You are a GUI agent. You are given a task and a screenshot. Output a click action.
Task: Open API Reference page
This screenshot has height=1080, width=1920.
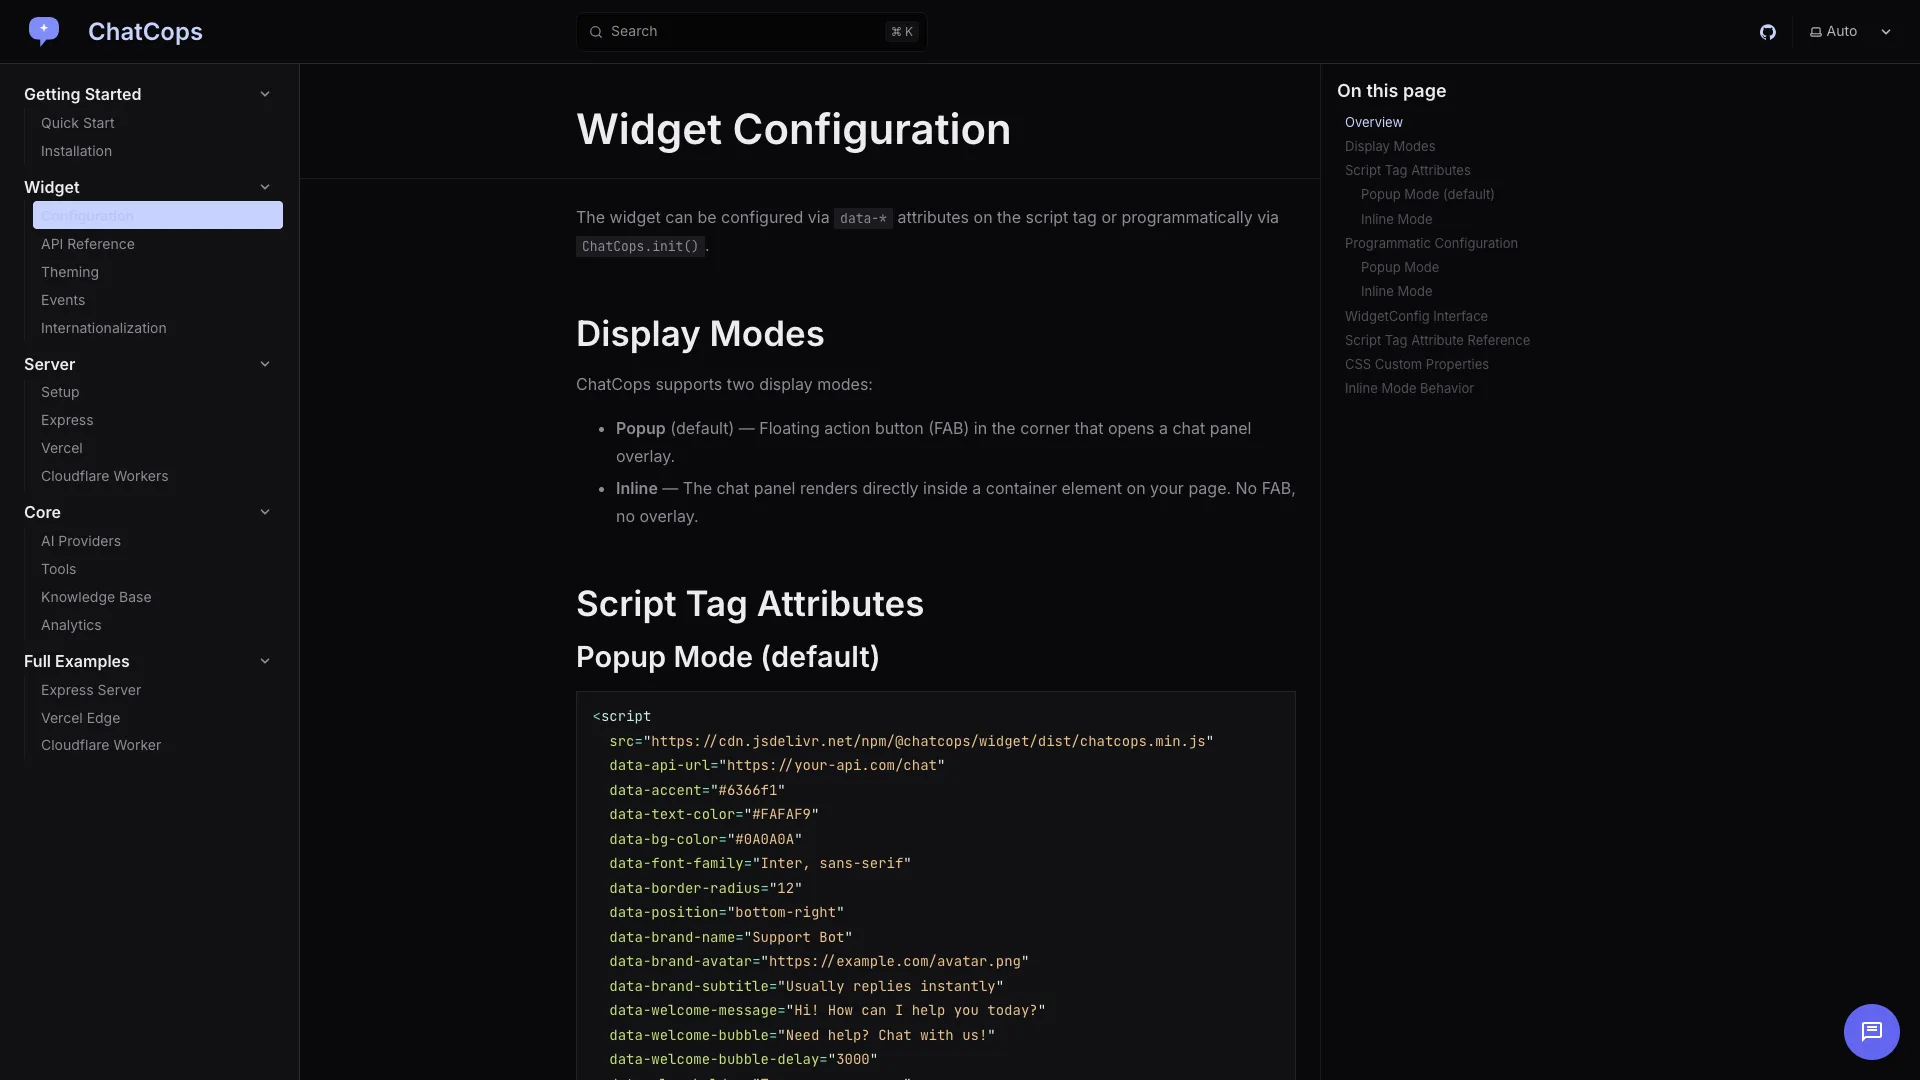(88, 244)
